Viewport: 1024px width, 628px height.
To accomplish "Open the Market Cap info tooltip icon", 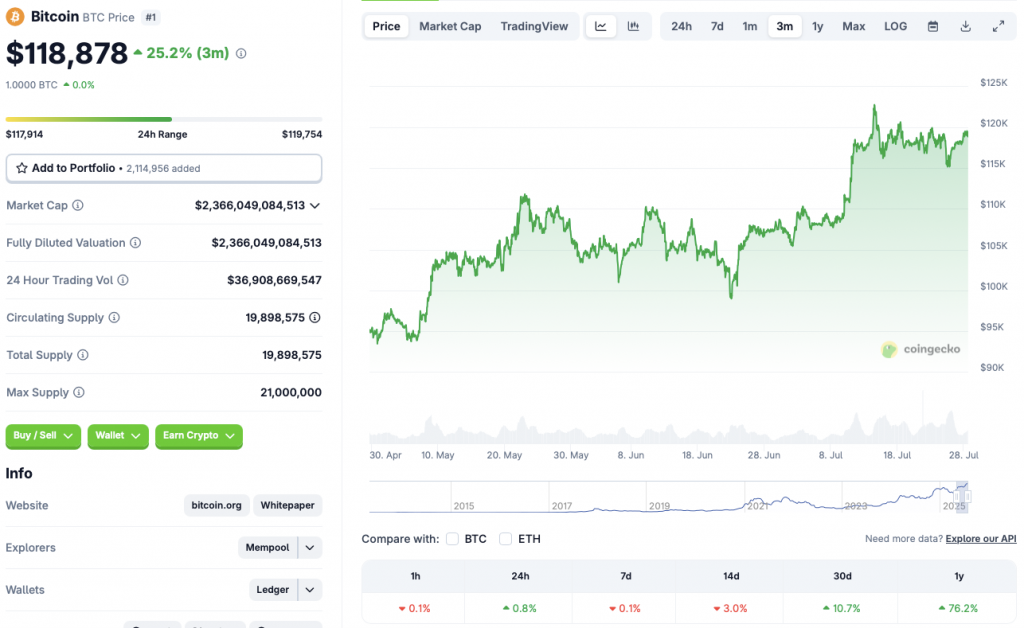I will (x=77, y=205).
